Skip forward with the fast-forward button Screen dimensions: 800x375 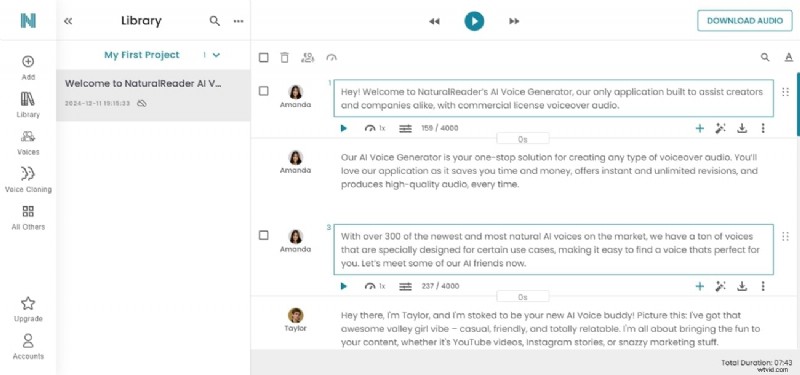[x=514, y=21]
